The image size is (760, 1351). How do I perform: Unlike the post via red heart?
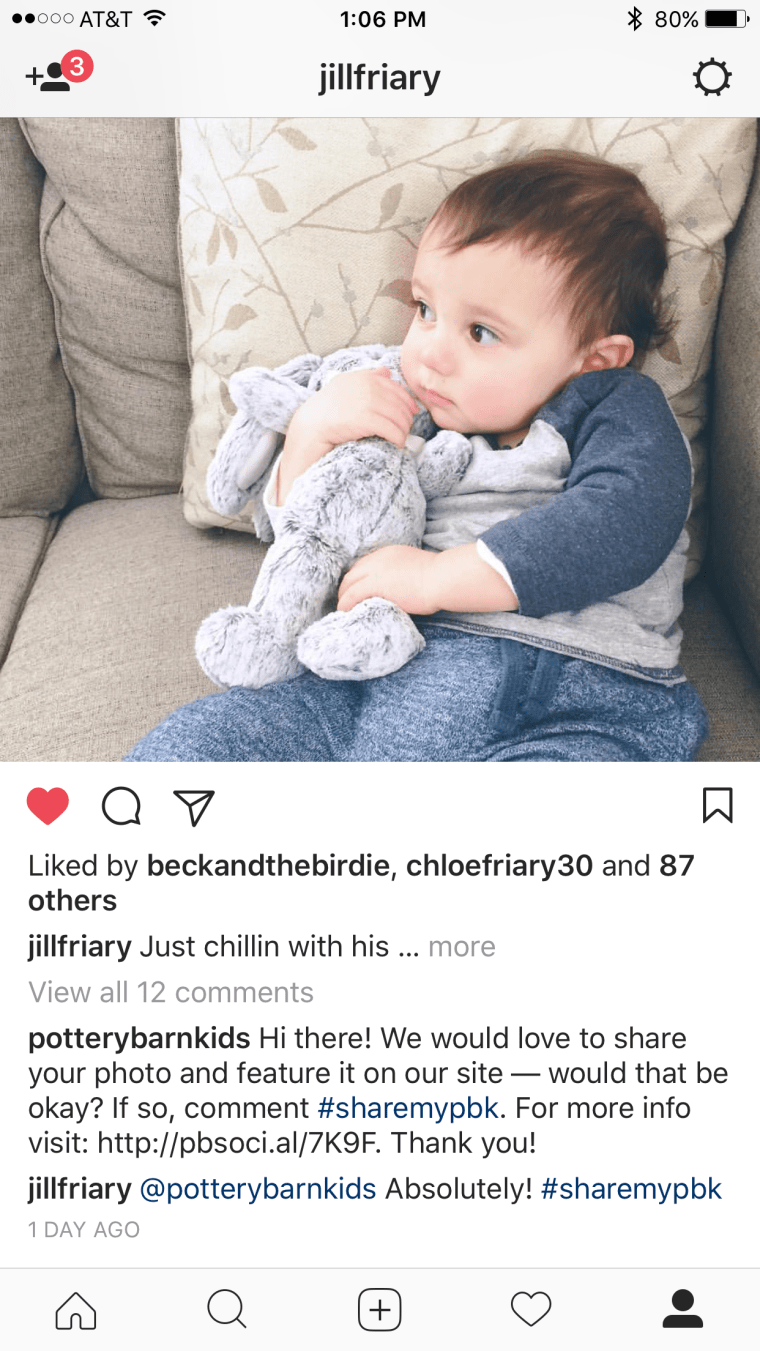(x=48, y=806)
